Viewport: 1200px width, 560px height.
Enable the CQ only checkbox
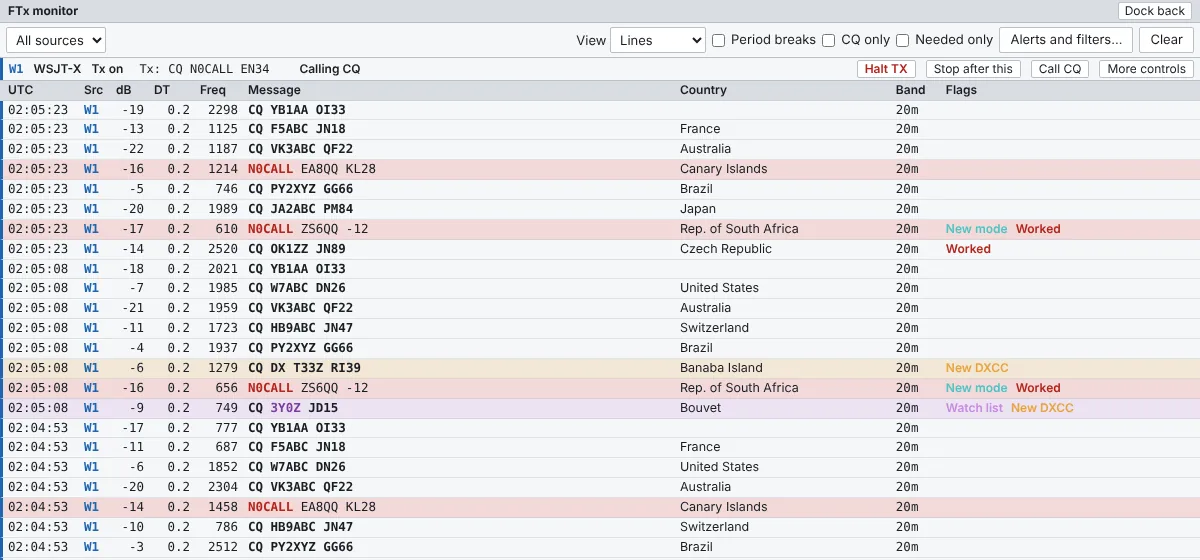coord(828,40)
